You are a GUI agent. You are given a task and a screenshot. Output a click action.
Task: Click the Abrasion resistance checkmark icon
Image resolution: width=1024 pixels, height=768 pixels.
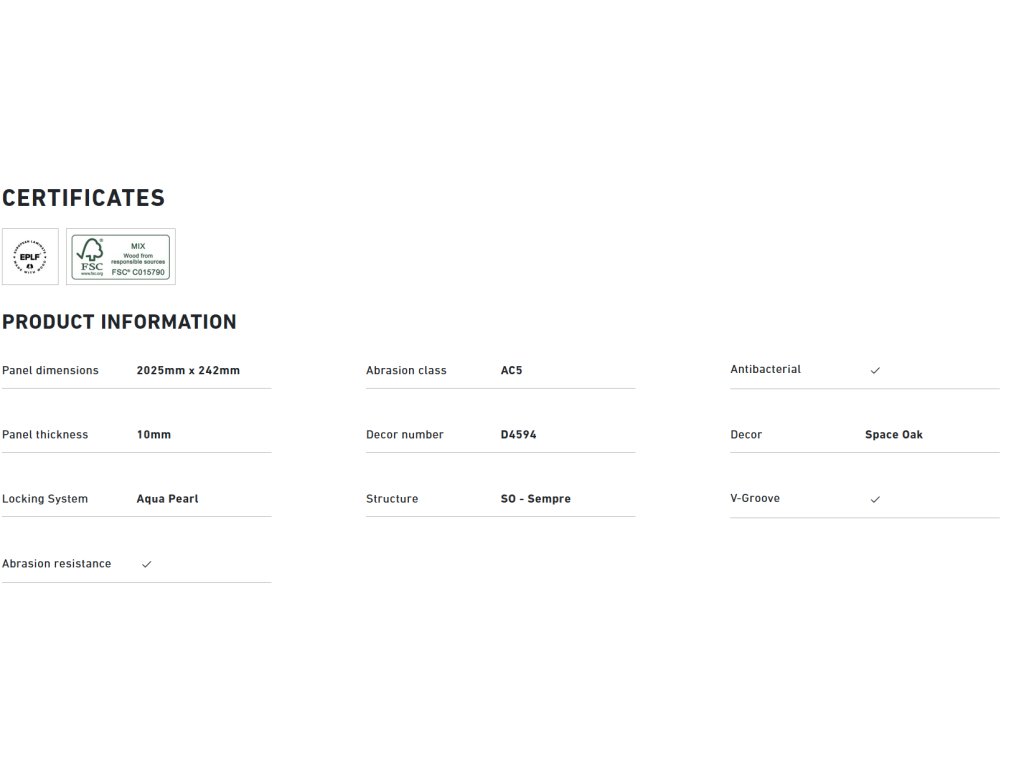147,564
